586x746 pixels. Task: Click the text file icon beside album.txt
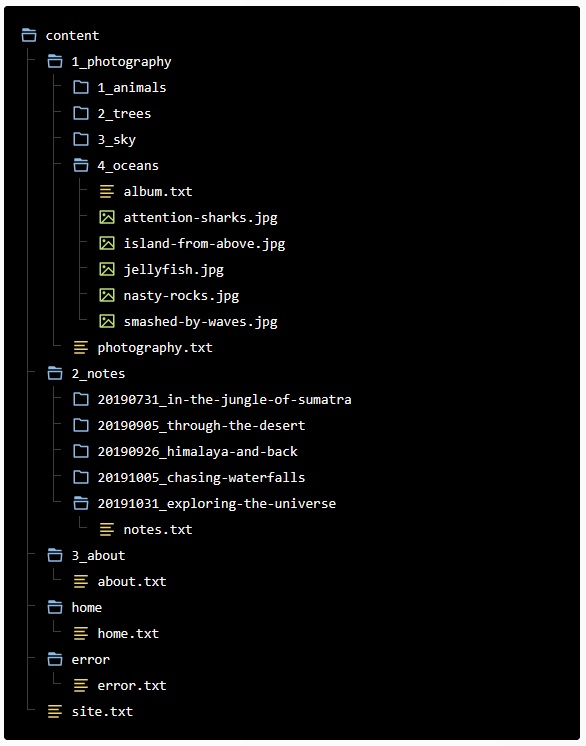(x=107, y=191)
